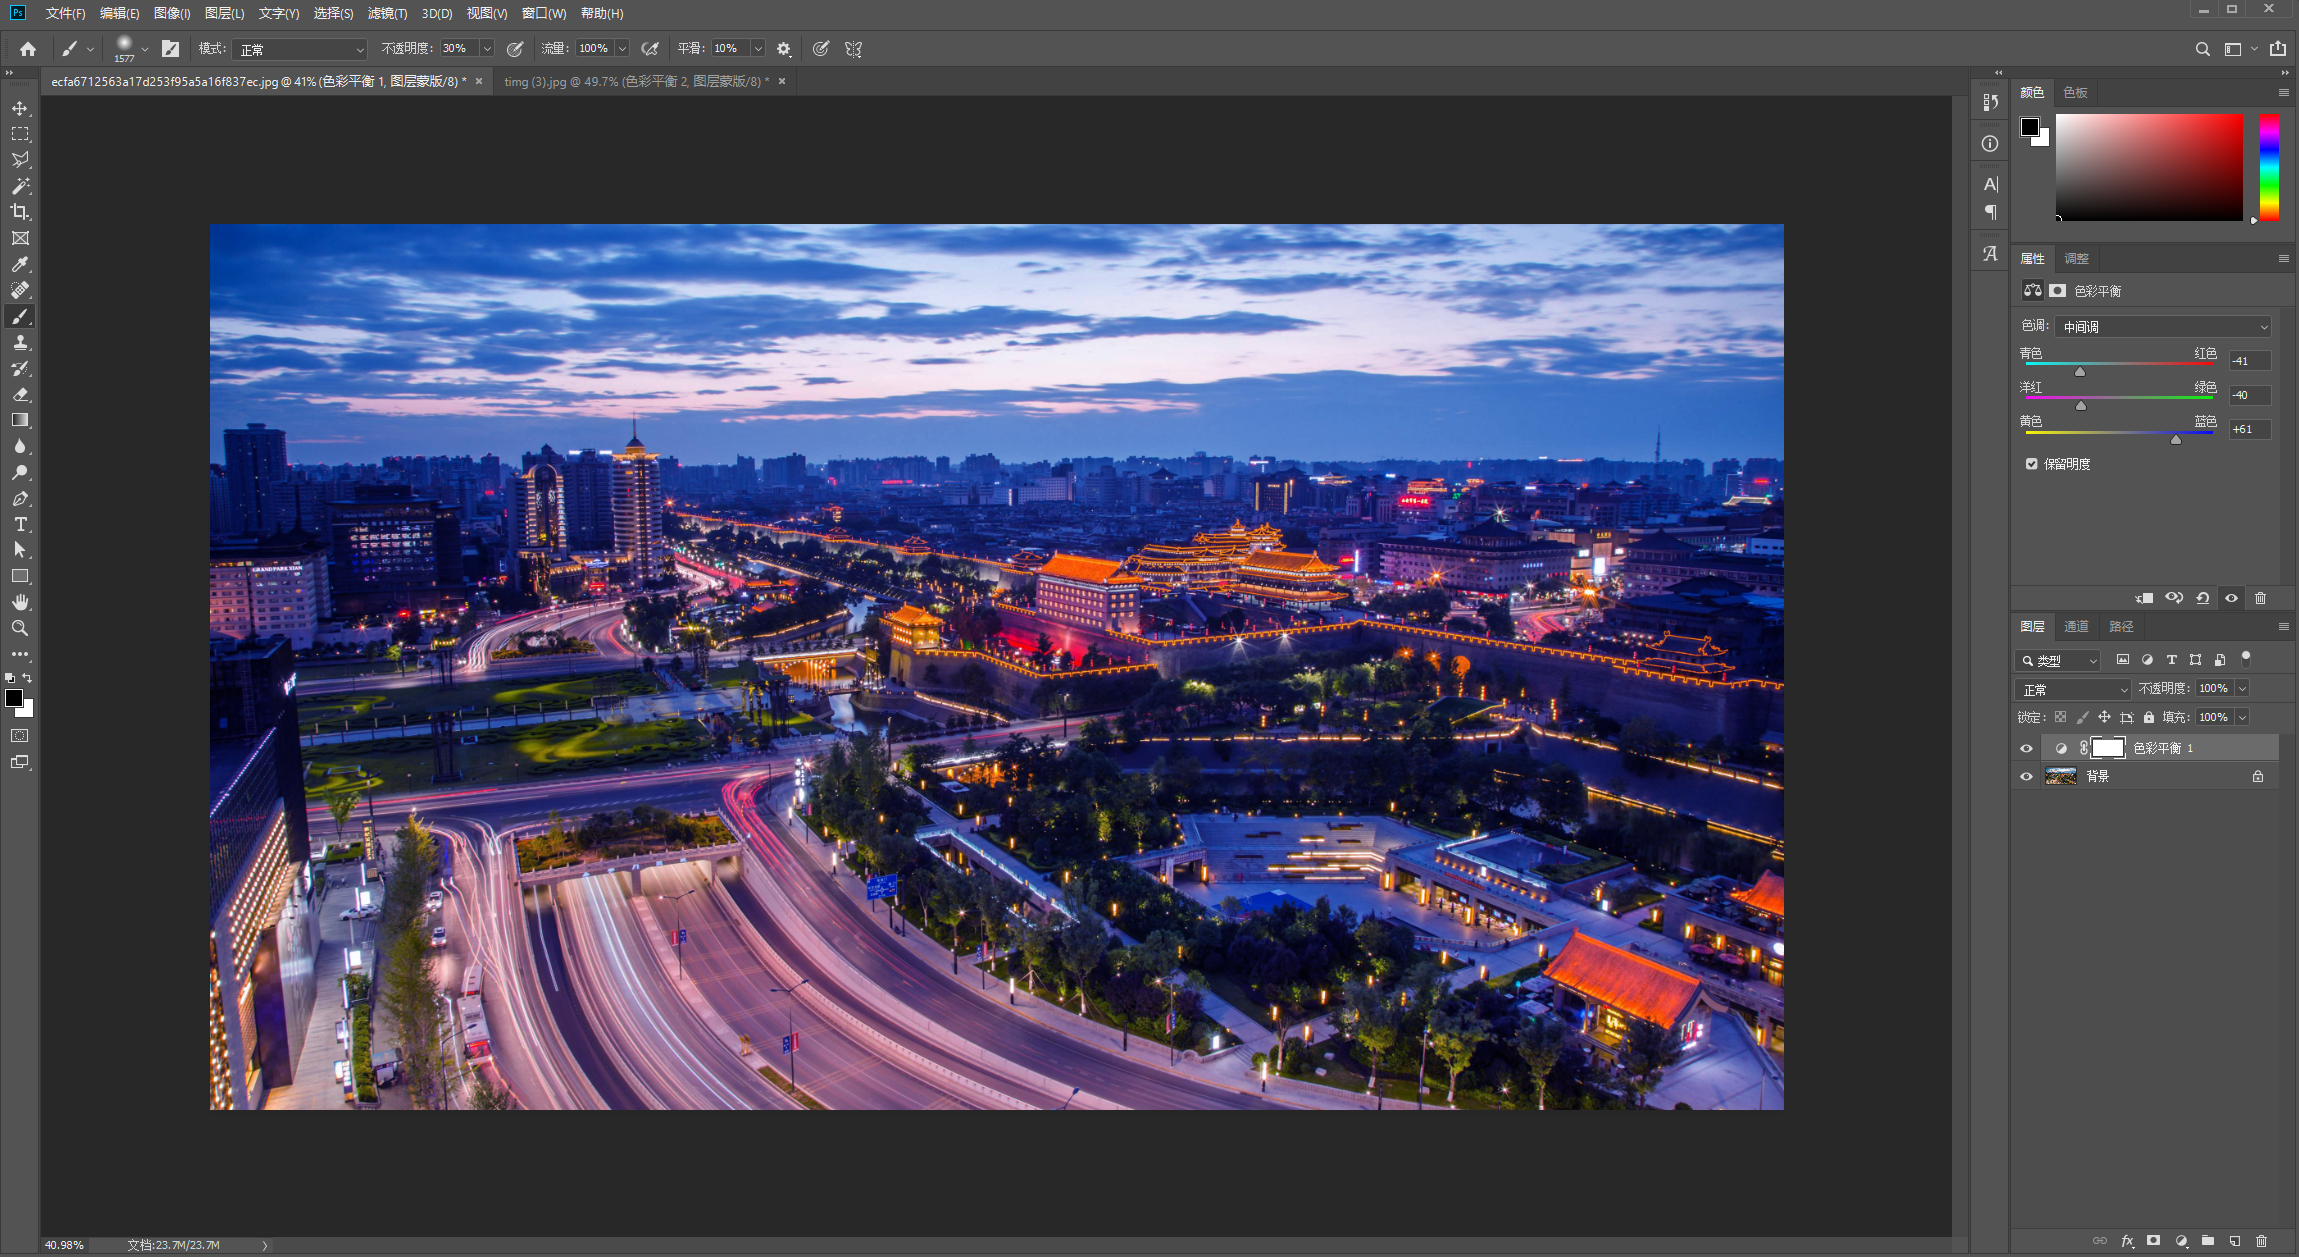Select the Eyedropper tool
Image resolution: width=2299 pixels, height=1257 pixels.
tap(20, 264)
